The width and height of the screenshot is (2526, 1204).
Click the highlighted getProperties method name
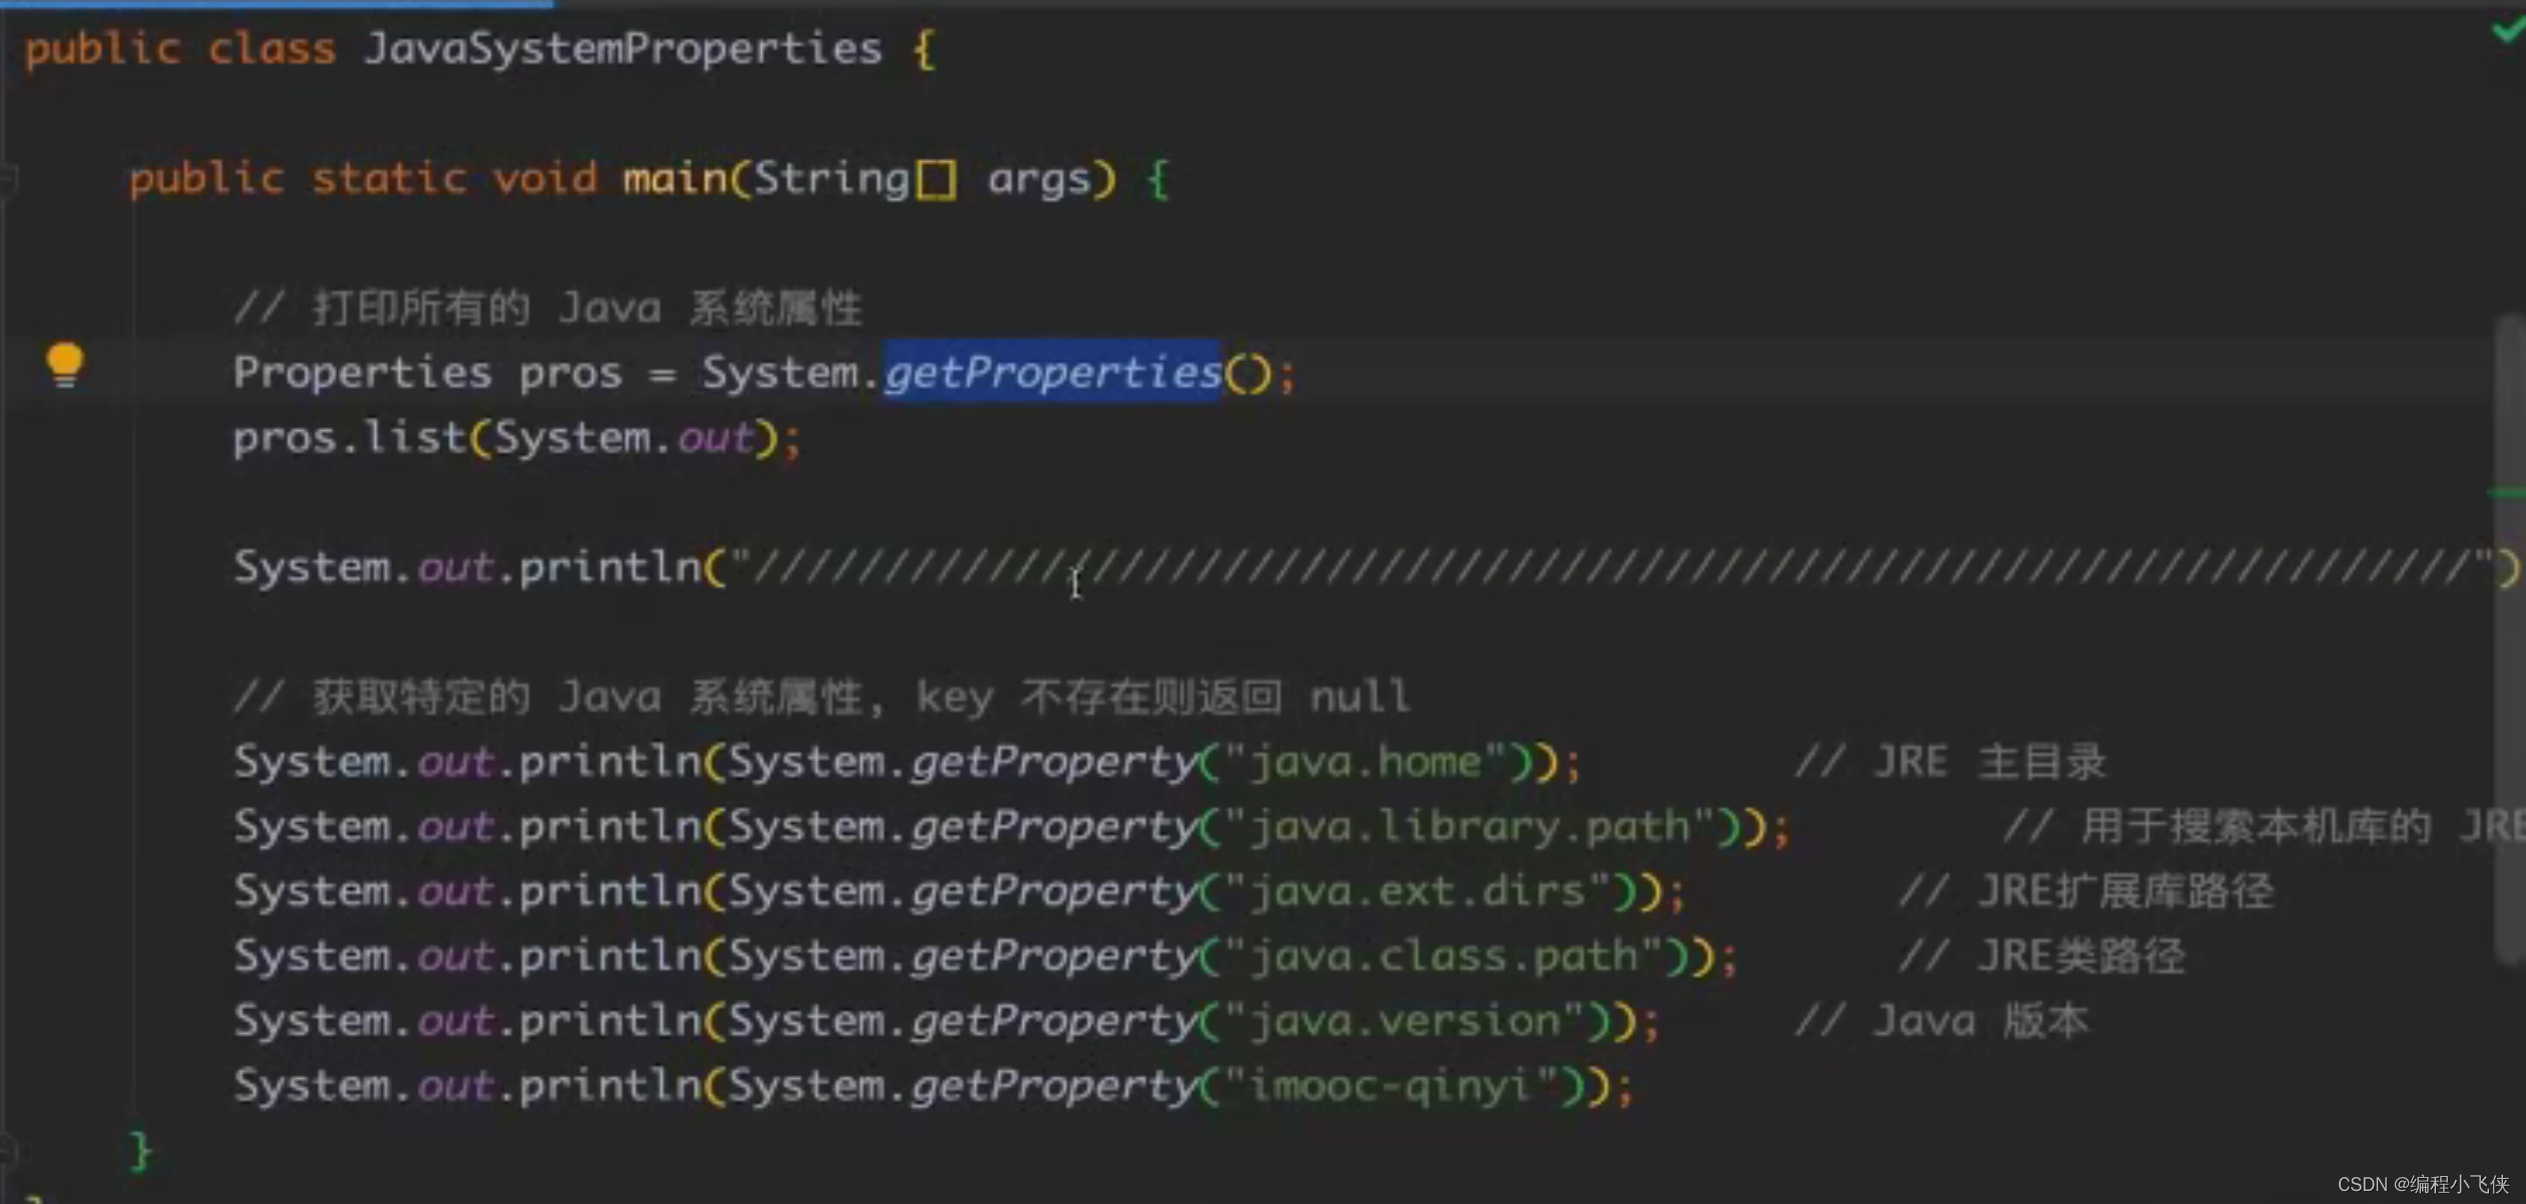(x=1052, y=372)
